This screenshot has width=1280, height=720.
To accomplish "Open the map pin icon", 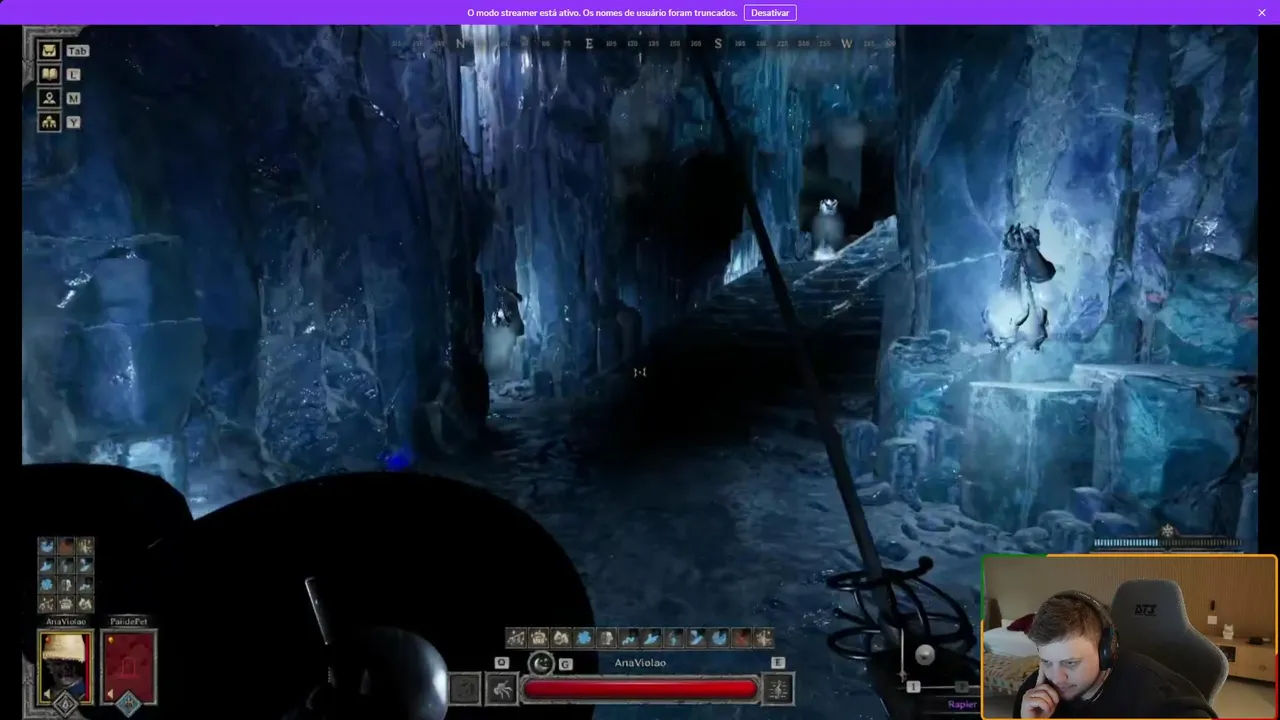I will pos(49,98).
